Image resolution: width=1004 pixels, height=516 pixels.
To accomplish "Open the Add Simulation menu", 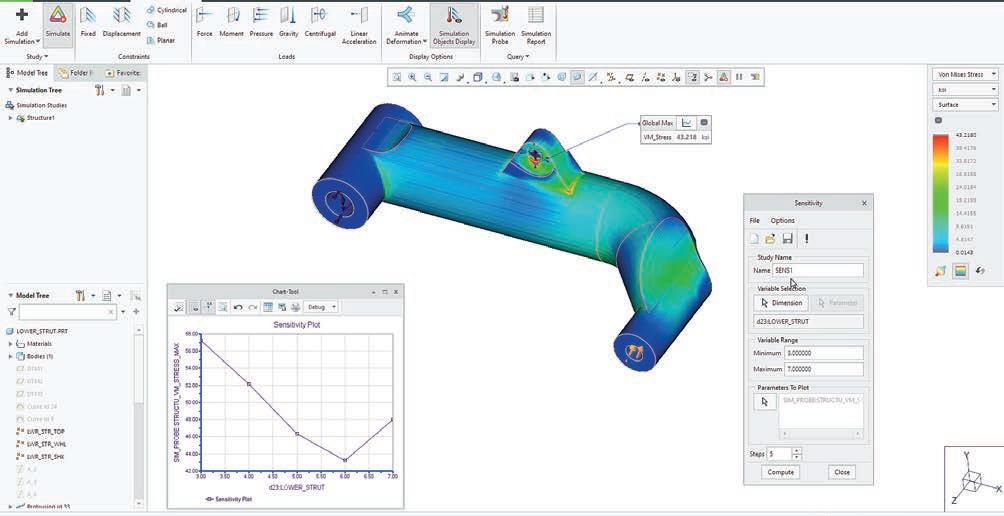I will (22, 26).
